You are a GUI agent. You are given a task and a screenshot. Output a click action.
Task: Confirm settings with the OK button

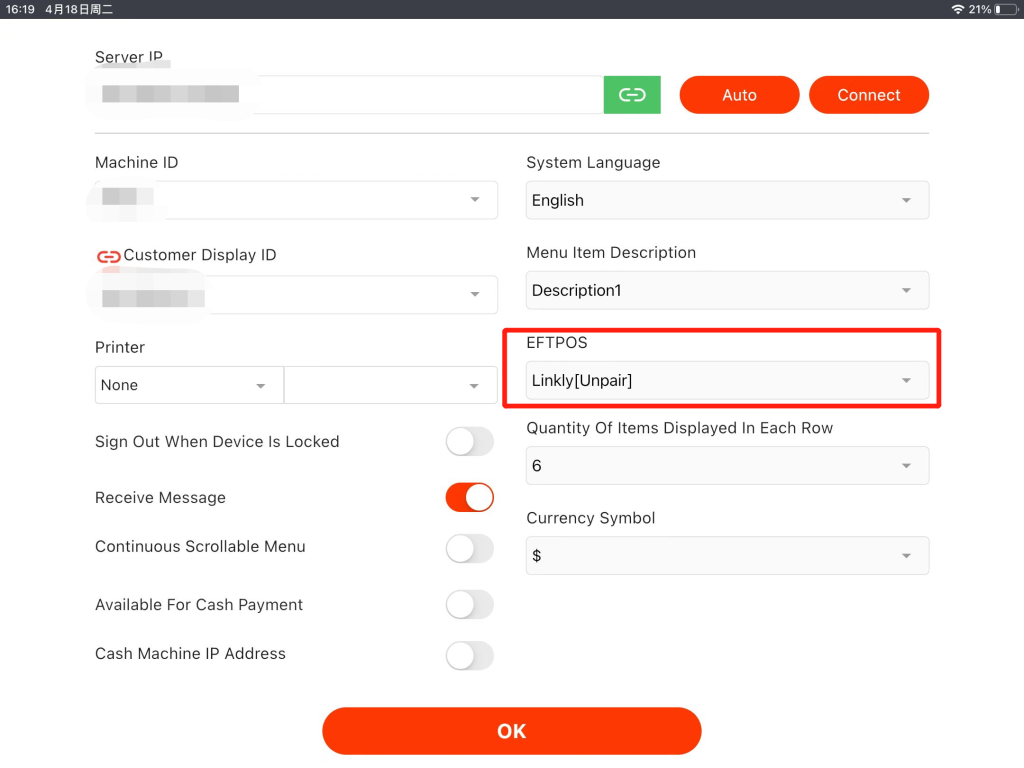pyautogui.click(x=511, y=731)
